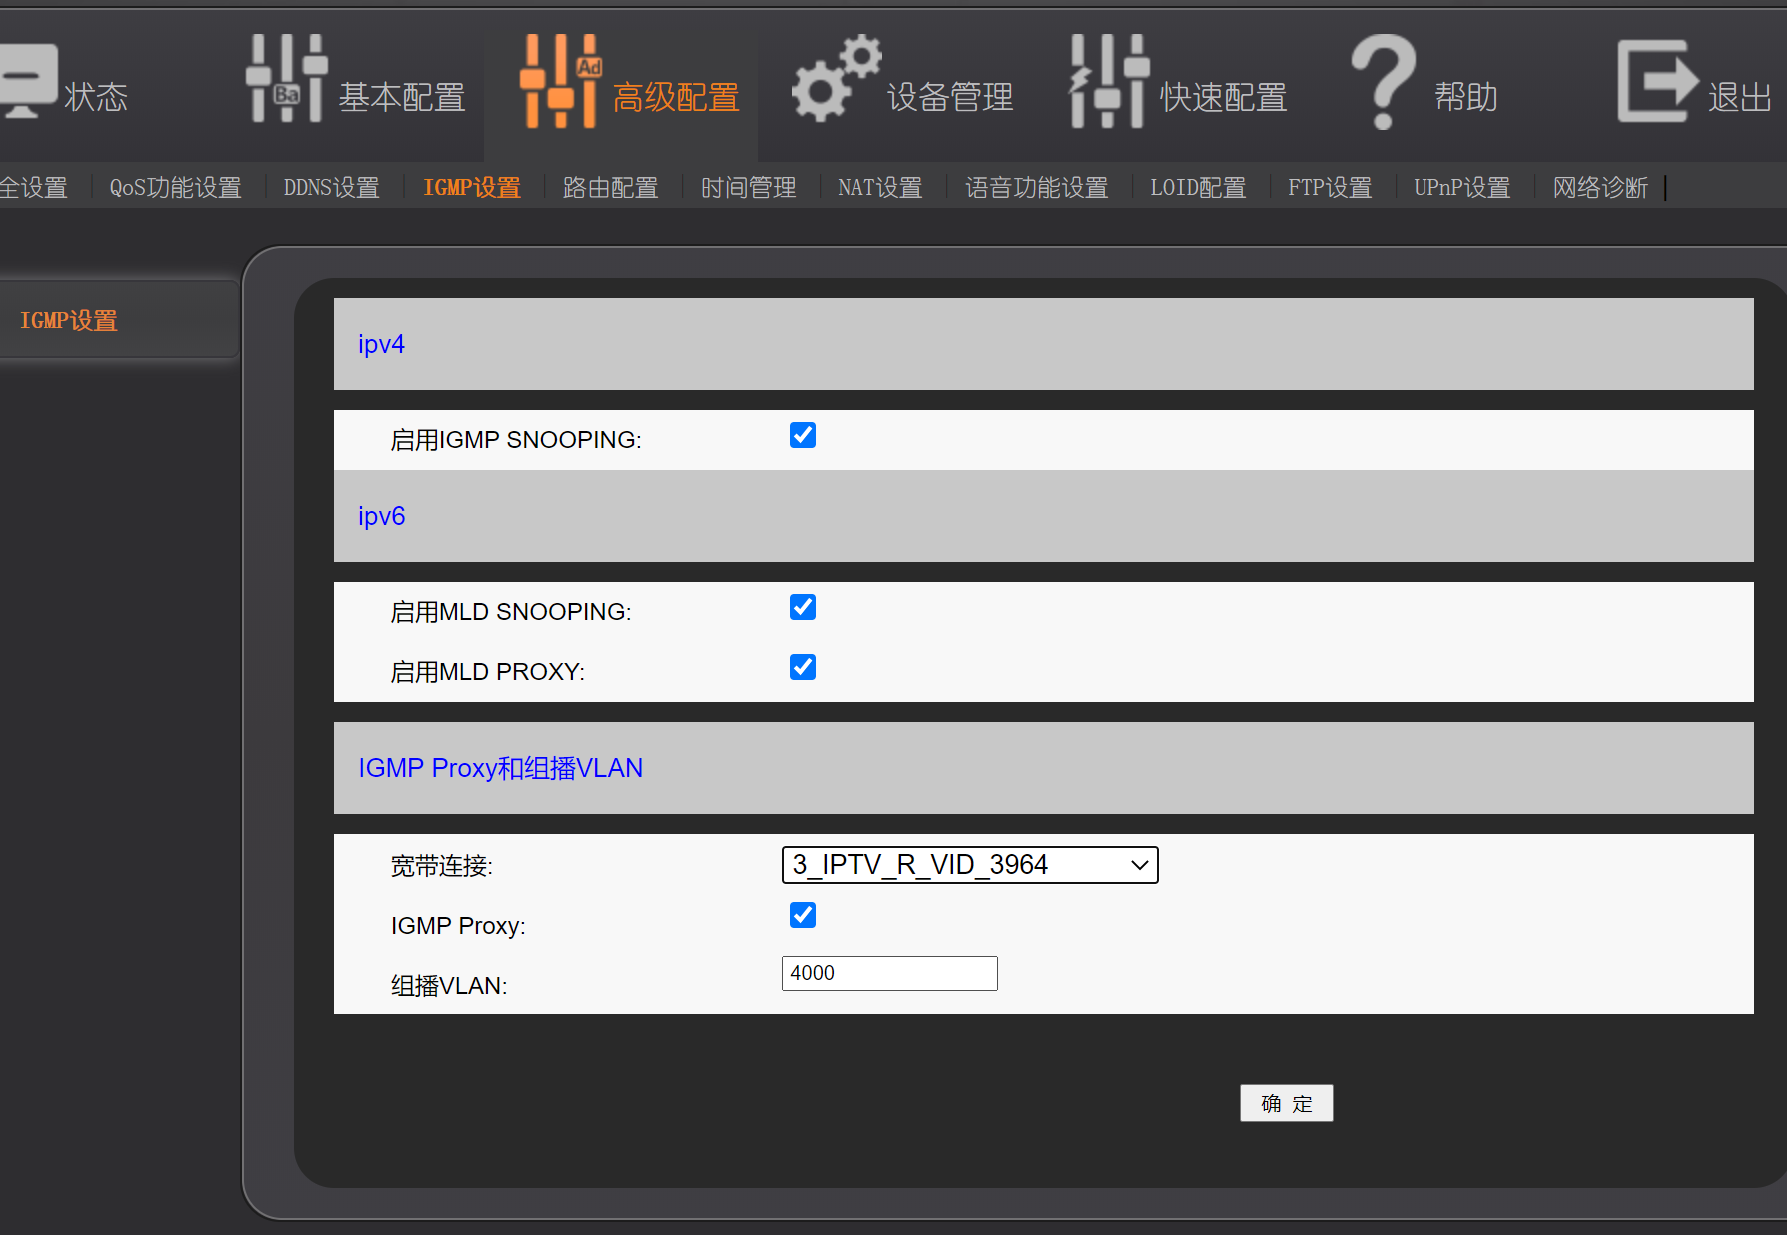1787x1235 pixels.
Task: Go to the NAT设置 page
Action: (x=879, y=187)
